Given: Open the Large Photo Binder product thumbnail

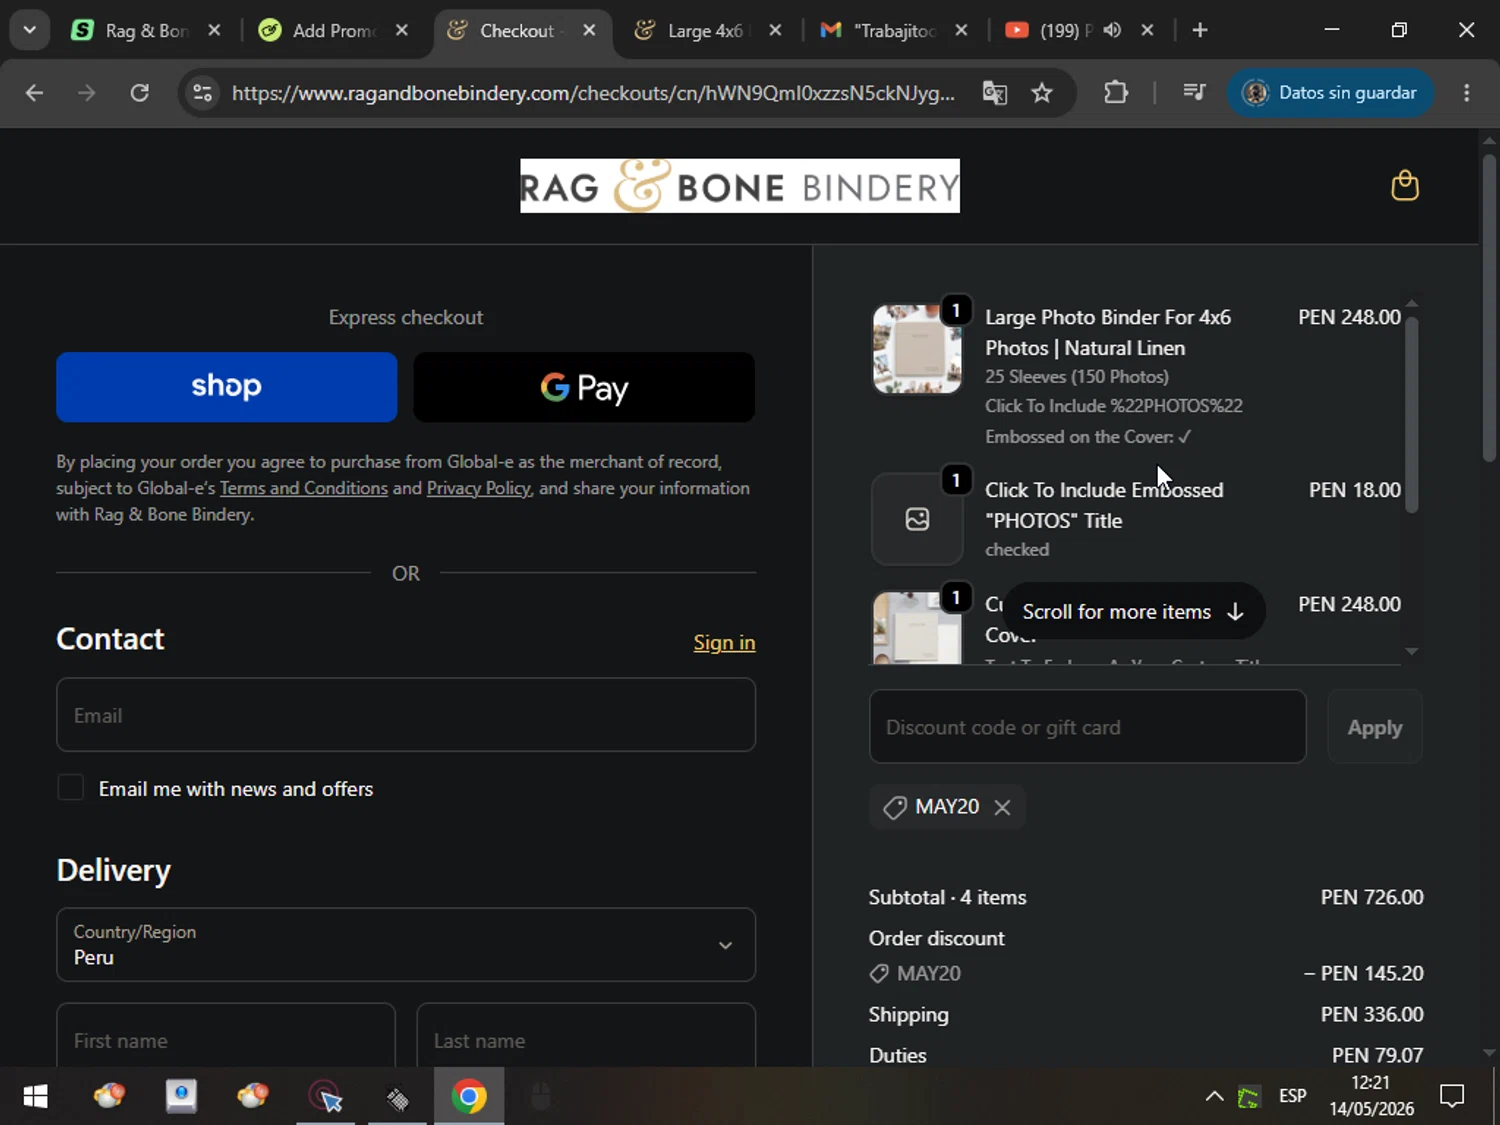Looking at the screenshot, I should tap(917, 349).
